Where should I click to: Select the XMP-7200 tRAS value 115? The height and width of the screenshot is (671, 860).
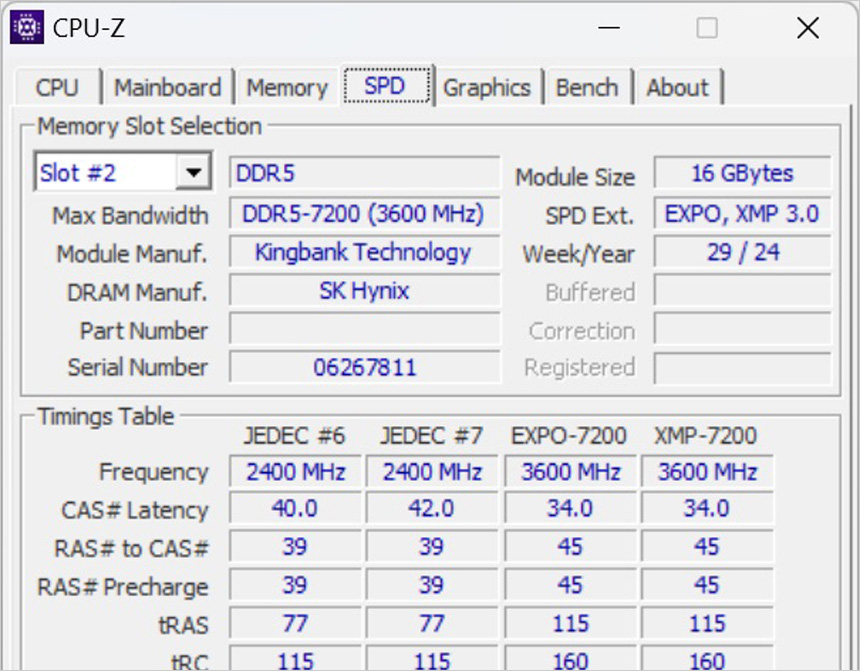708,623
